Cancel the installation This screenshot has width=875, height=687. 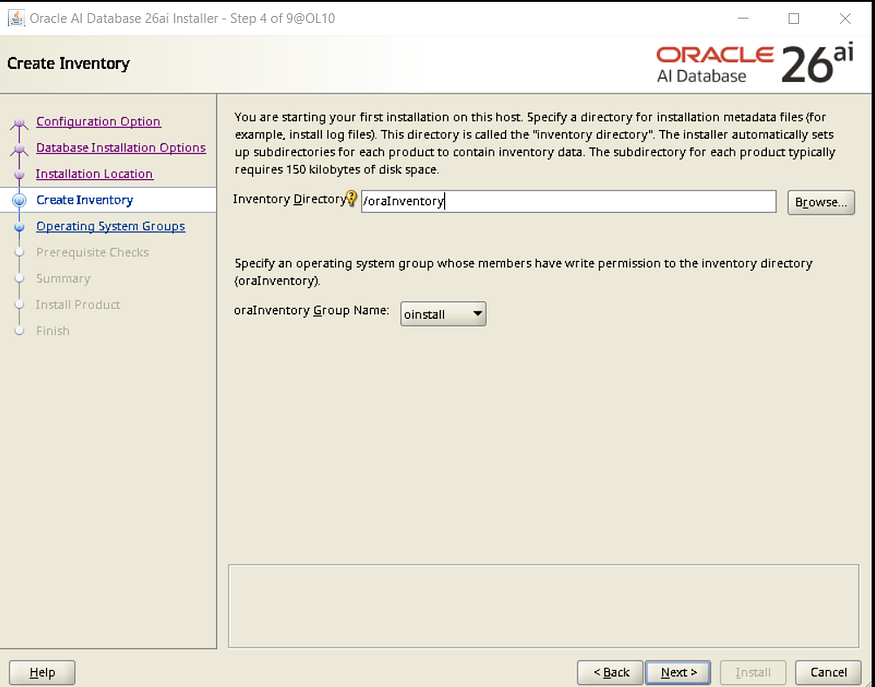point(828,672)
